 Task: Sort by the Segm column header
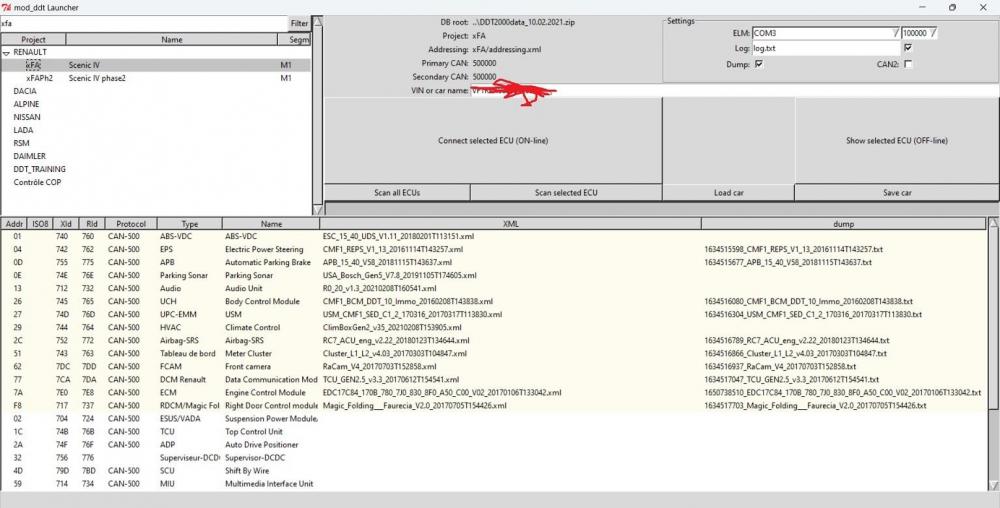tap(294, 40)
